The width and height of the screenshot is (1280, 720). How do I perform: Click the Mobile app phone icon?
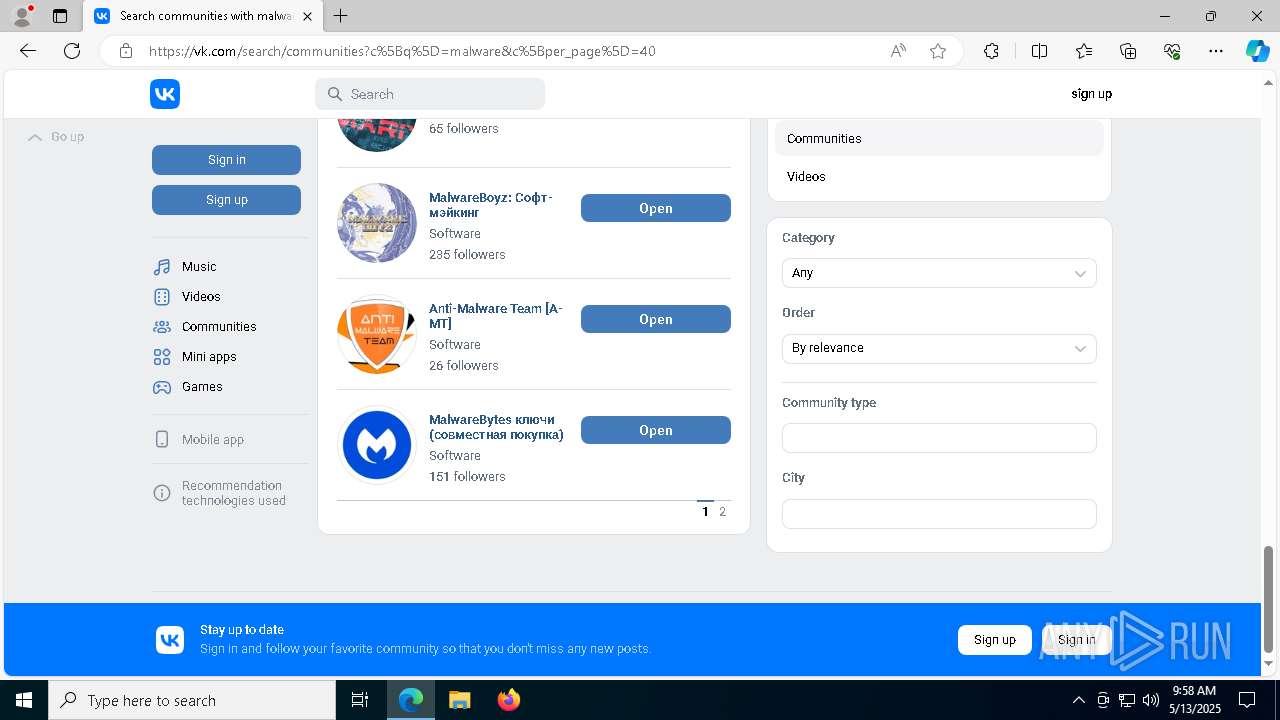point(162,440)
